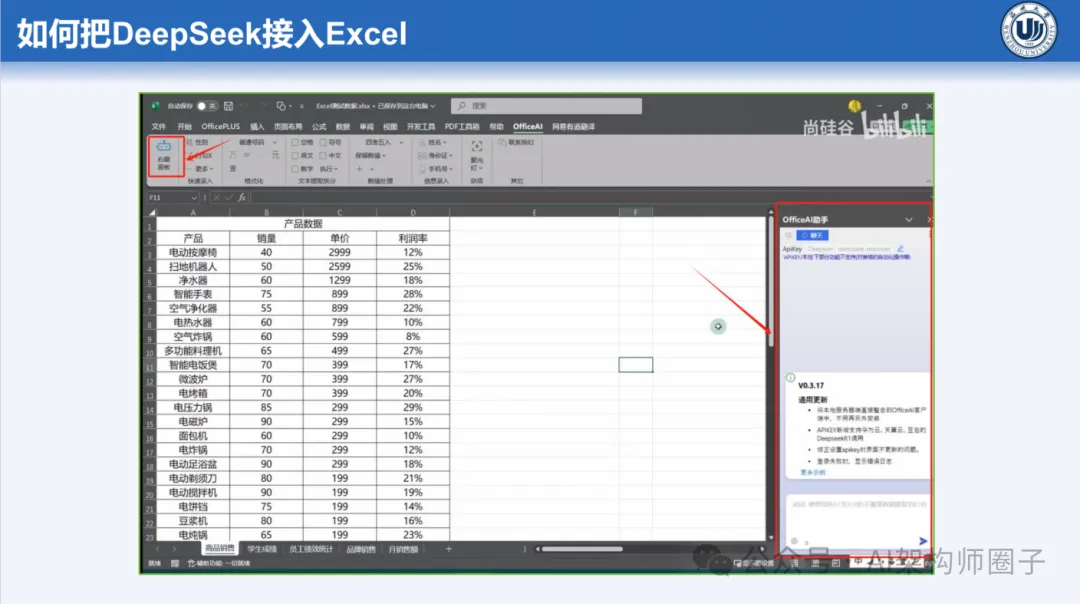The image size is (1080, 604).
Task: Select the 员工绩效统计 sheet tab
Action: [x=311, y=549]
